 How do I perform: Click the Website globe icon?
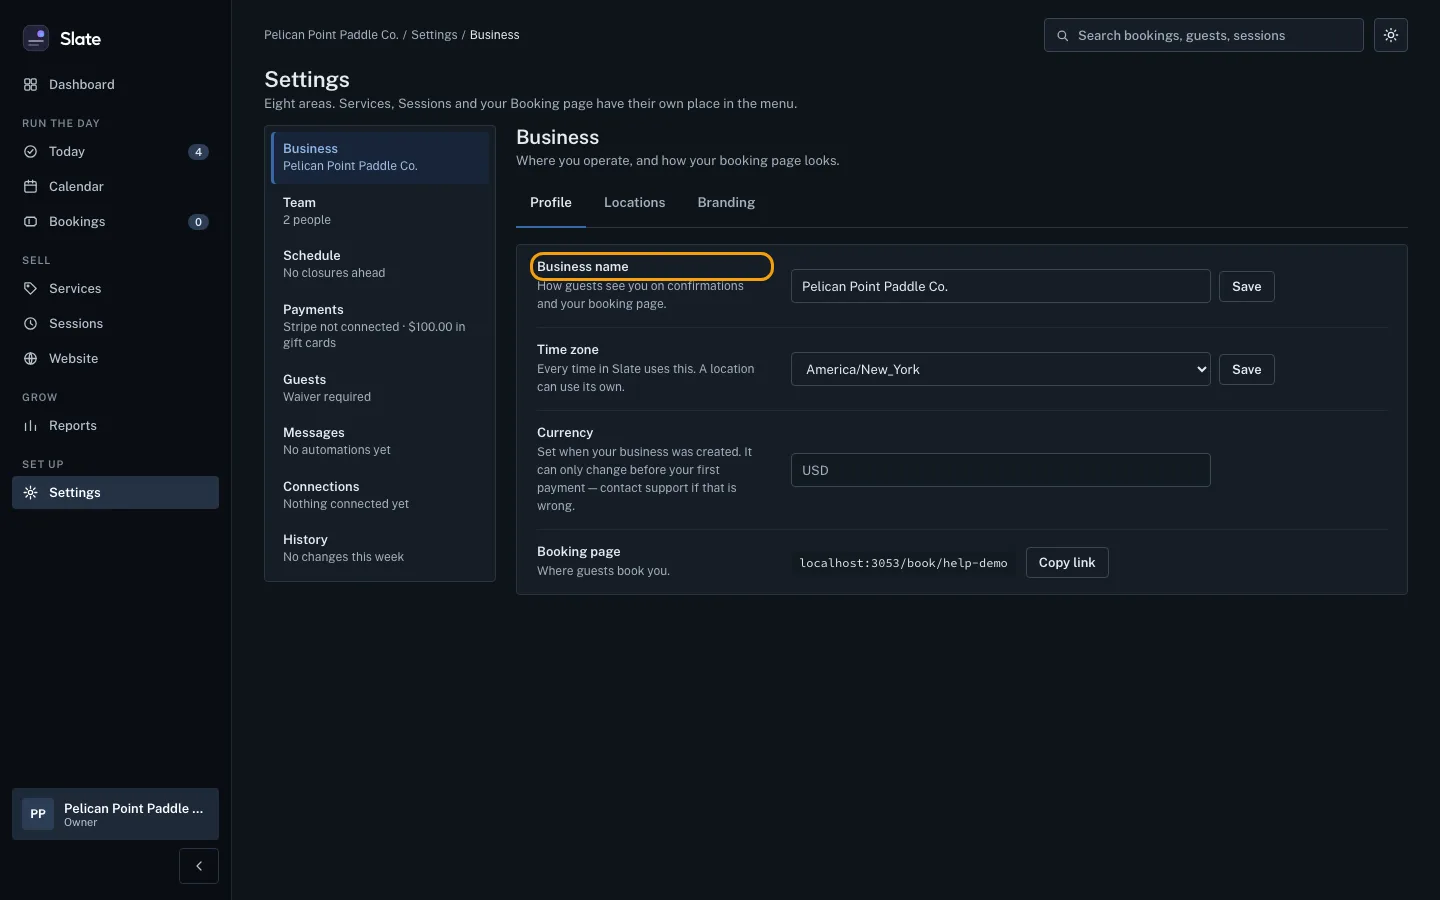pos(30,359)
